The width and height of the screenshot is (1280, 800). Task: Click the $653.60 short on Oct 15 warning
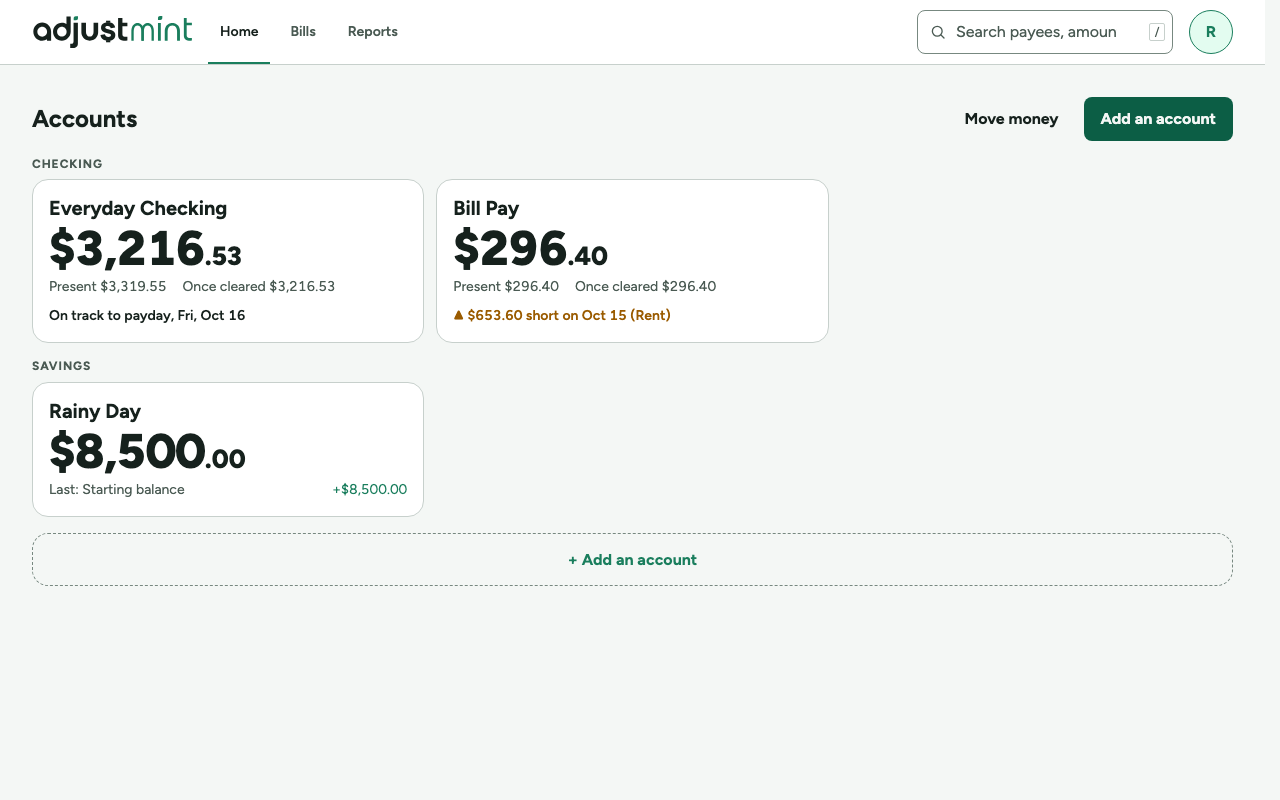coord(562,315)
